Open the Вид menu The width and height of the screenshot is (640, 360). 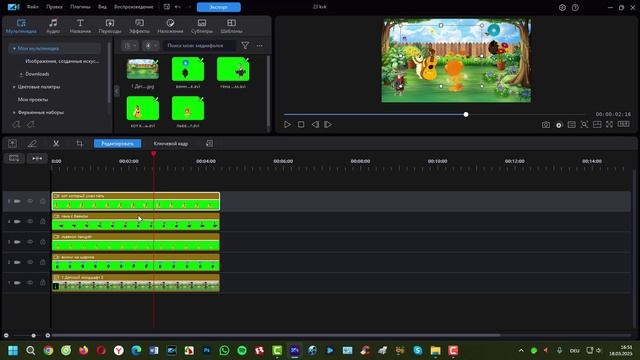(x=102, y=7)
